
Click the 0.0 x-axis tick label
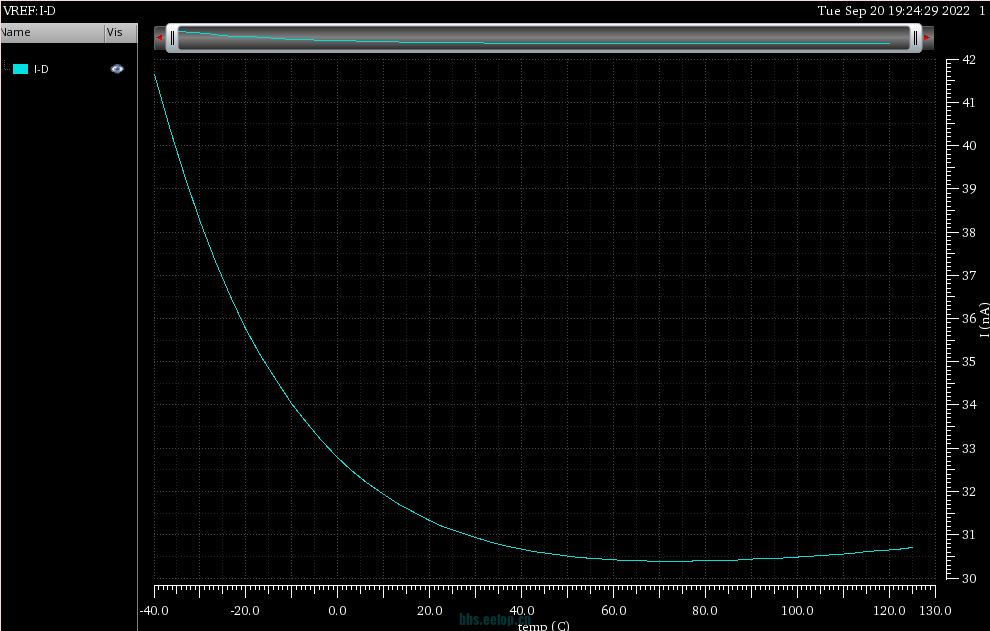coord(337,611)
